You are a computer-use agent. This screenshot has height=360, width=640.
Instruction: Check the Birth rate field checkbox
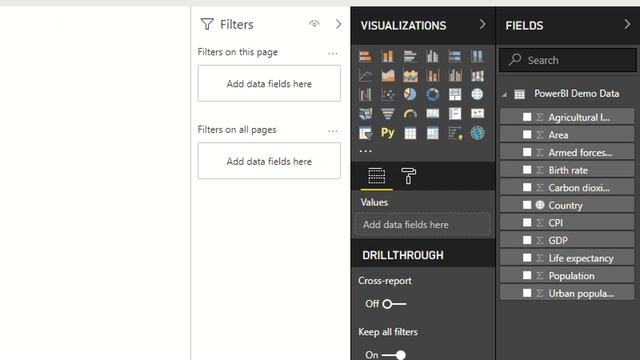click(527, 170)
